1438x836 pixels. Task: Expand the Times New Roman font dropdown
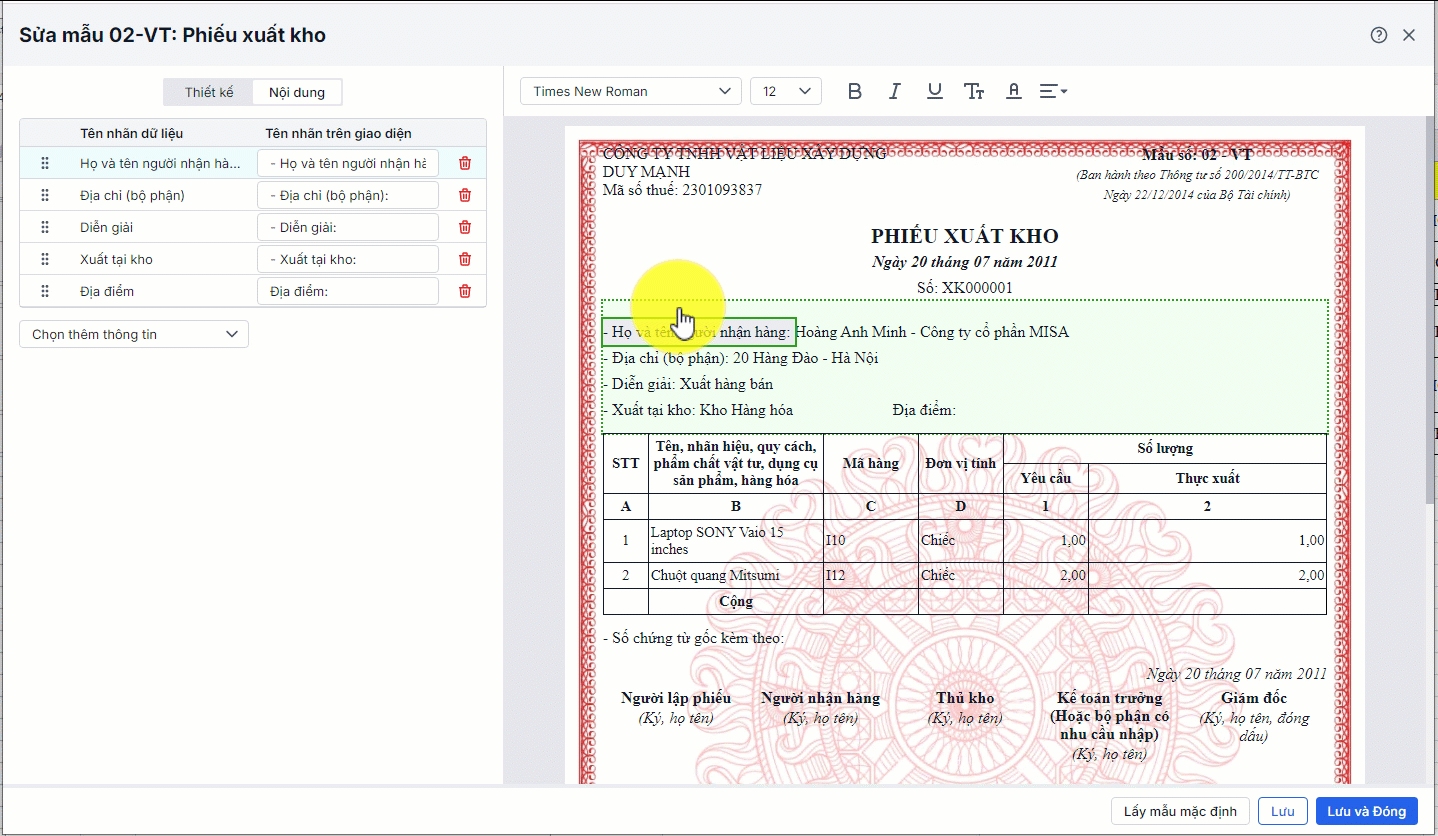tap(630, 91)
